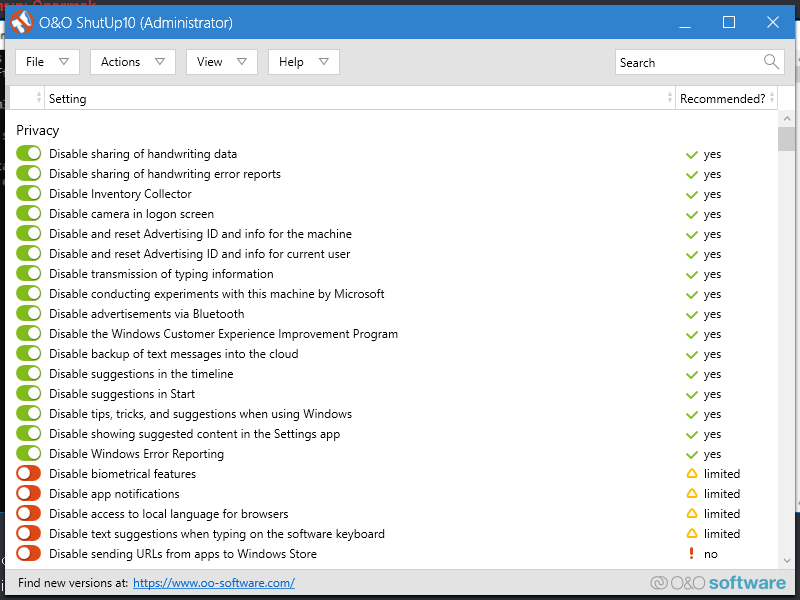
Task: Open the View dropdown menu
Action: pos(222,62)
